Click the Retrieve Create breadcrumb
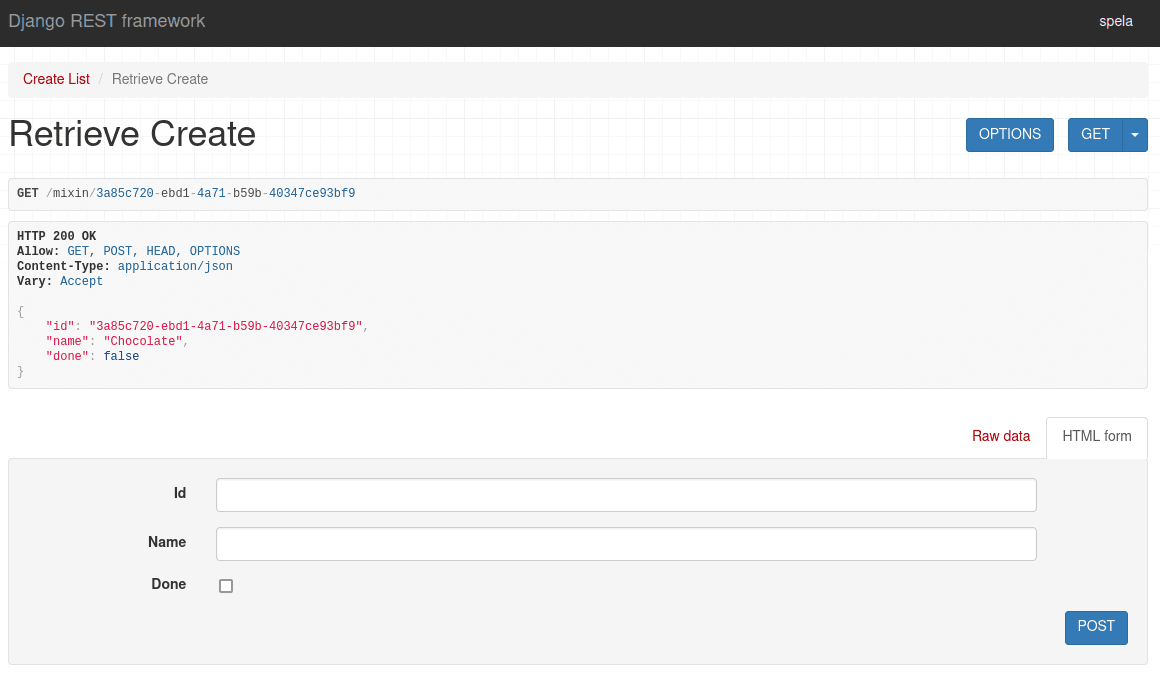The width and height of the screenshot is (1160, 677). click(x=160, y=79)
